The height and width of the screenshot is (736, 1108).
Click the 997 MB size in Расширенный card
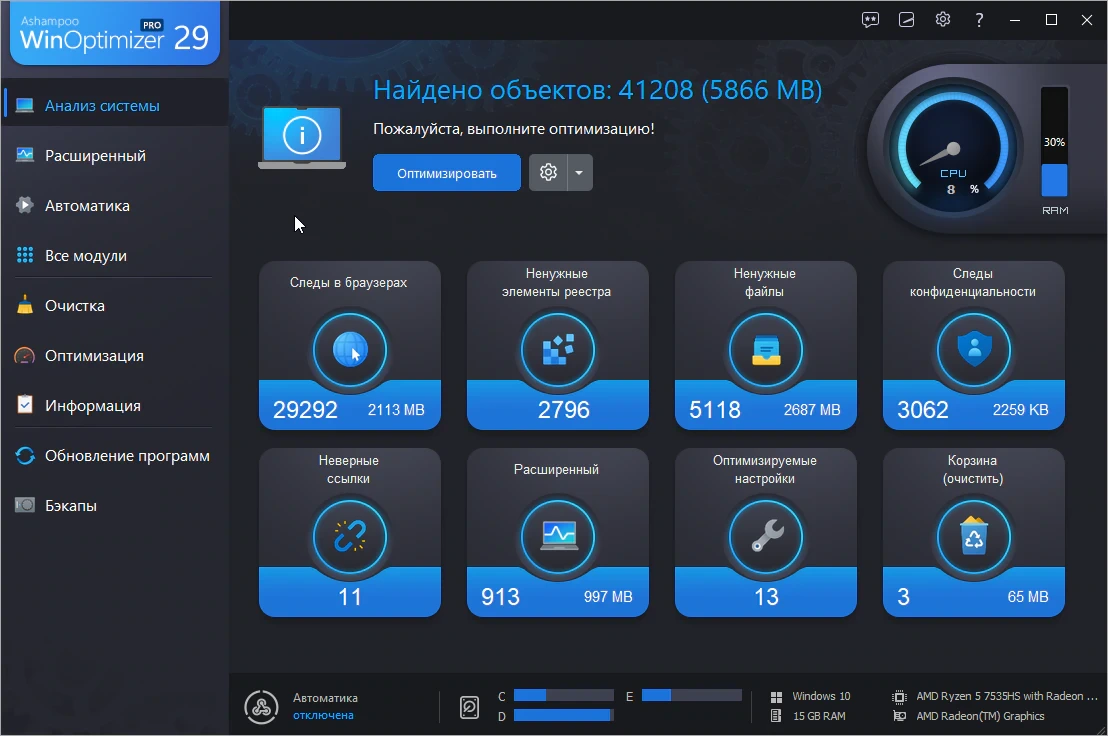click(608, 597)
